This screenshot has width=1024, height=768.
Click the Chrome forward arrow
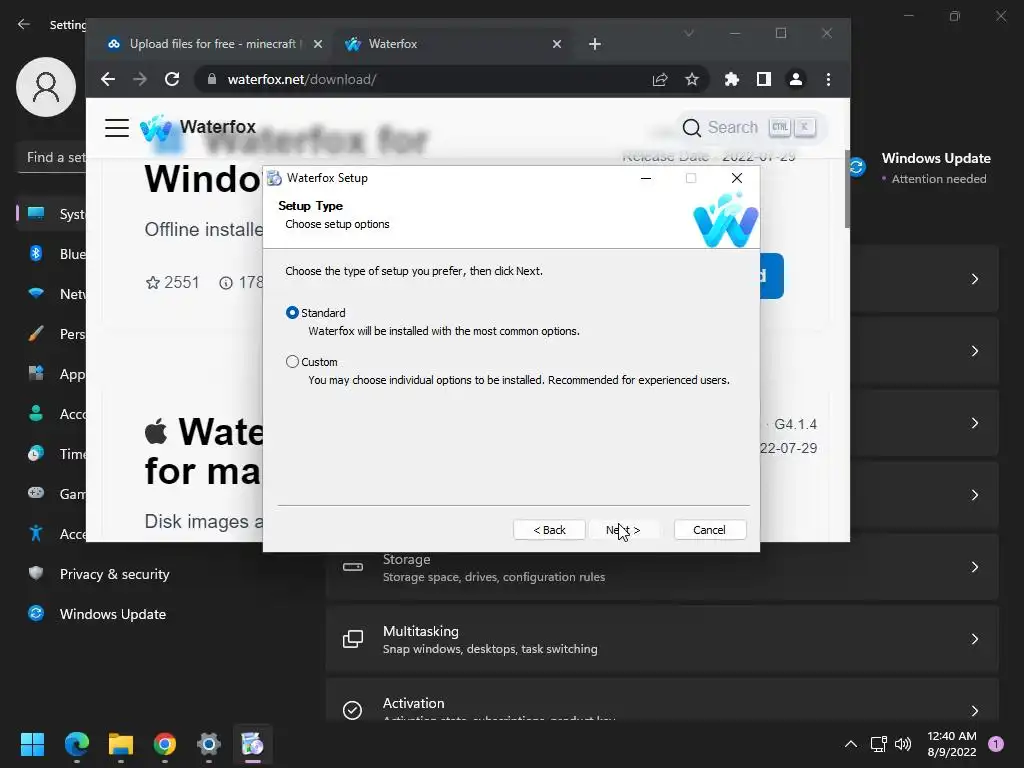point(140,79)
